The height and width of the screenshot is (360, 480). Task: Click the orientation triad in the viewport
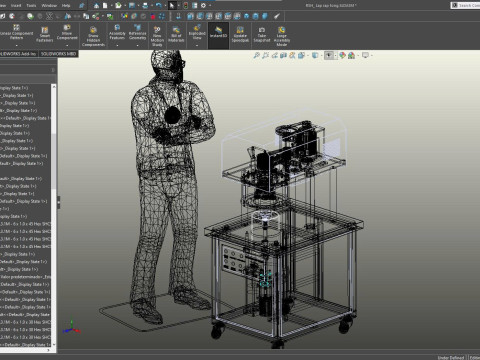point(72,328)
